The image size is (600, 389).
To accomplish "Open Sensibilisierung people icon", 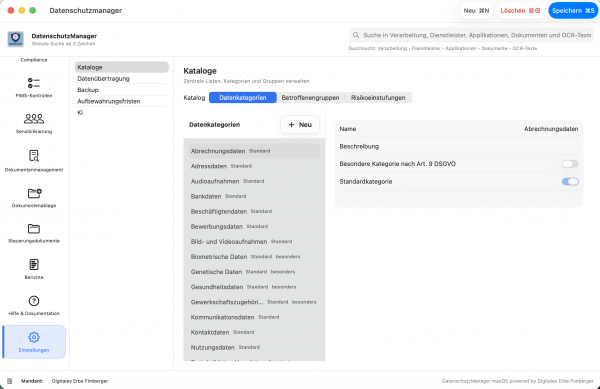I will (34, 119).
